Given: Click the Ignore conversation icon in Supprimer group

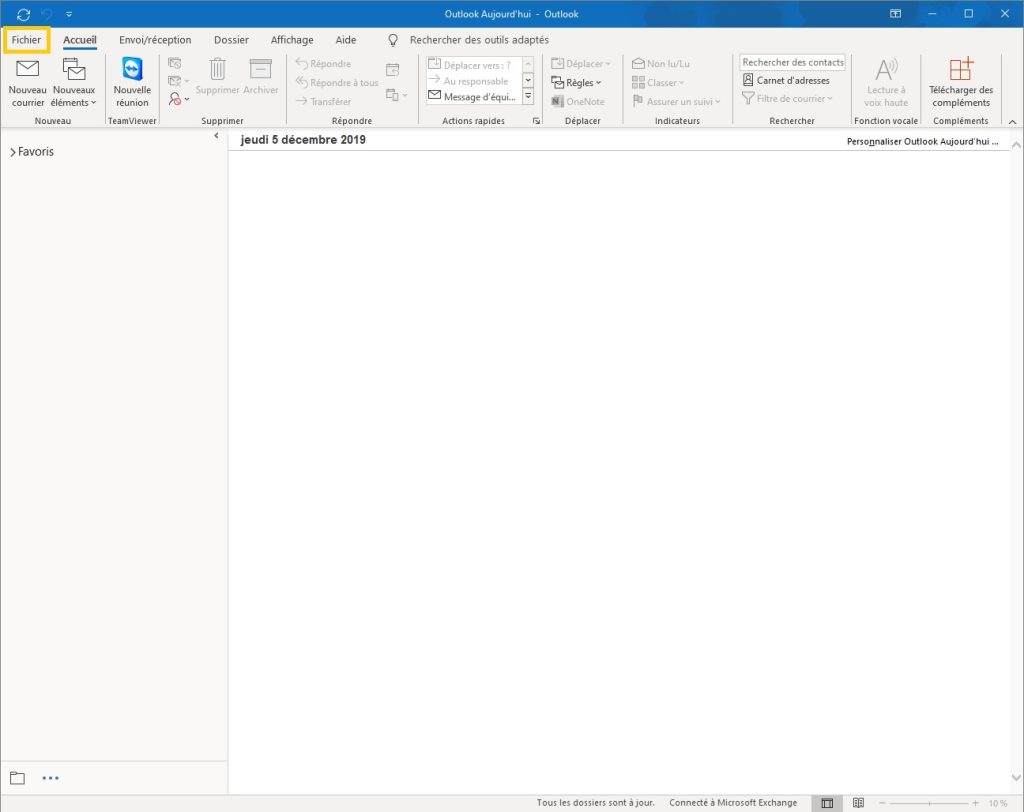Looking at the screenshot, I should tap(174, 63).
